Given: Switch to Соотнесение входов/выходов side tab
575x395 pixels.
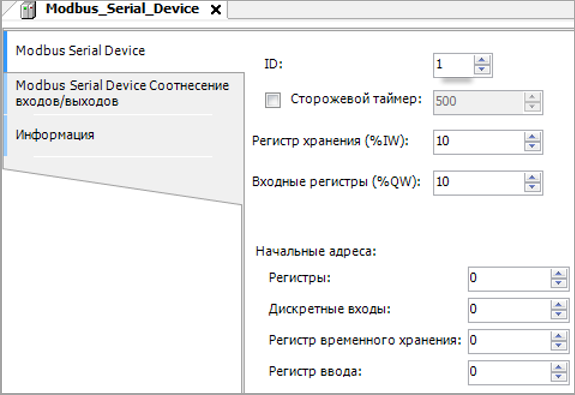Looking at the screenshot, I should point(122,93).
